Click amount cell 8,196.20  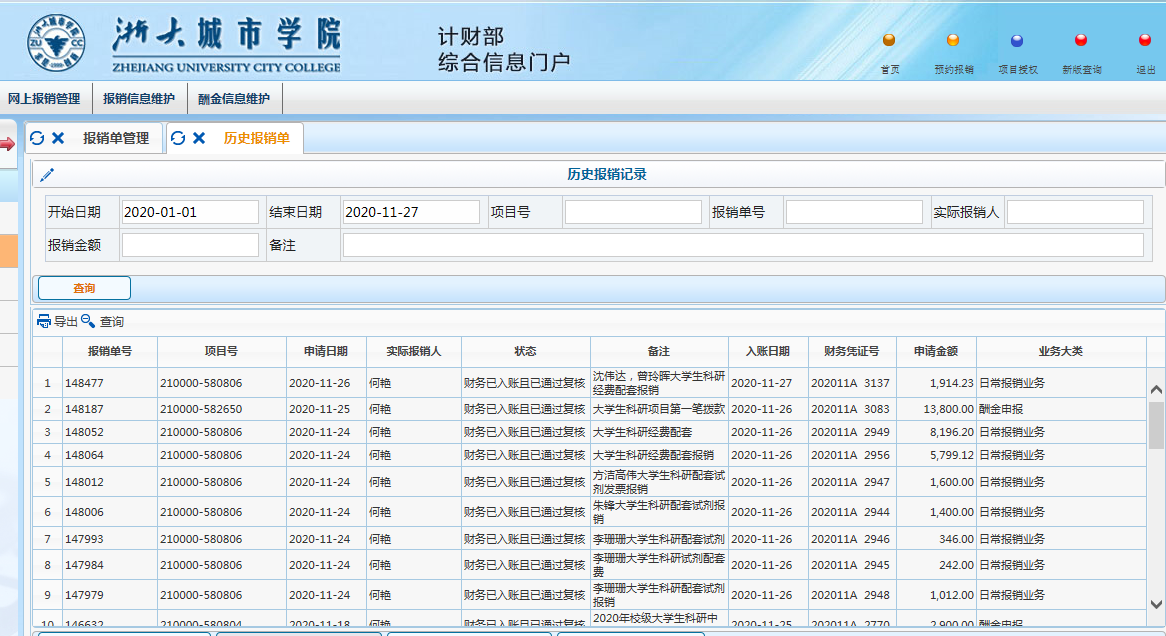point(951,432)
